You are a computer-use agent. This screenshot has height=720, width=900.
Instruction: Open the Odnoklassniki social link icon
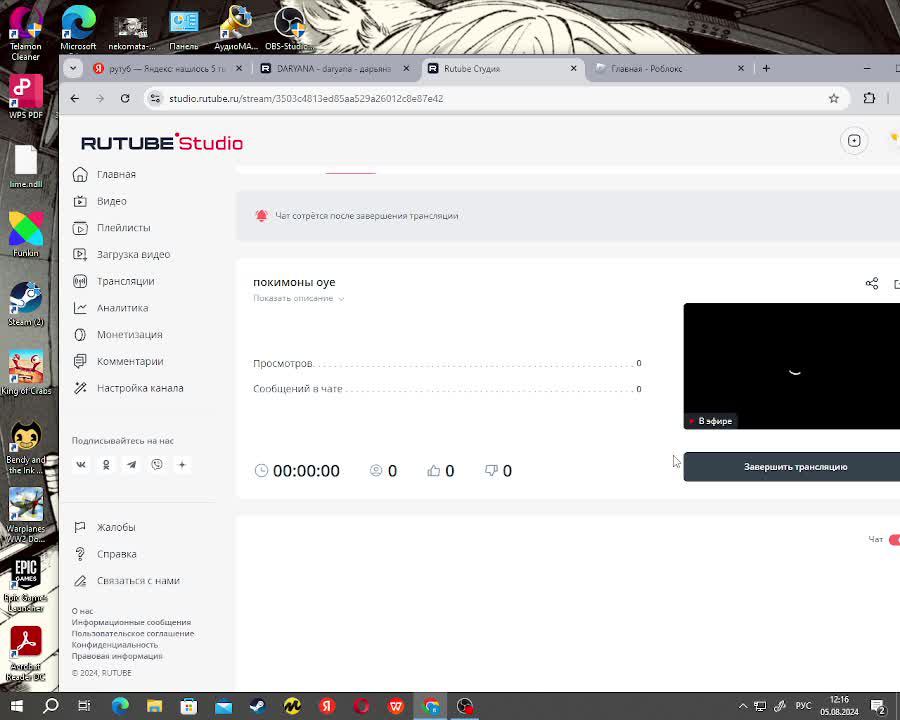point(106,464)
